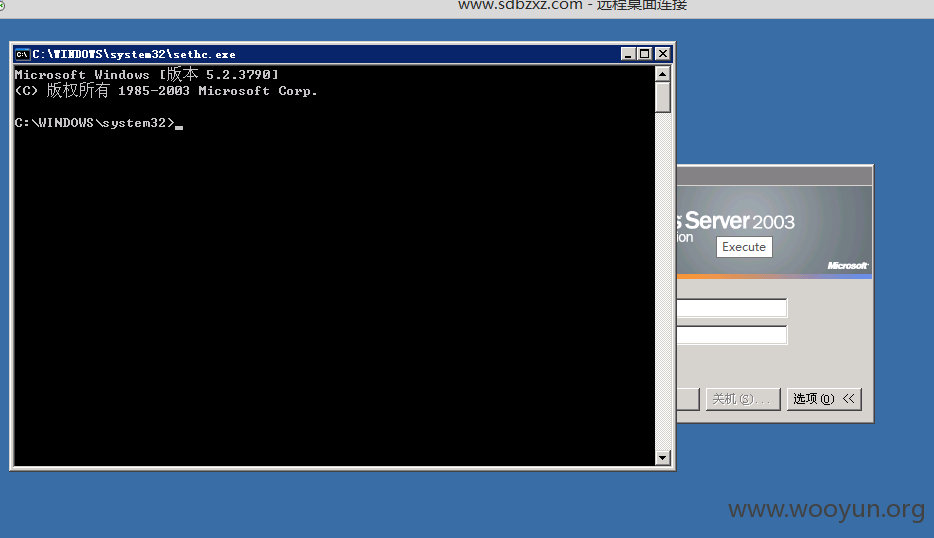Collapse login options with 选项(O) << button
The image size is (934, 538).
point(824,399)
